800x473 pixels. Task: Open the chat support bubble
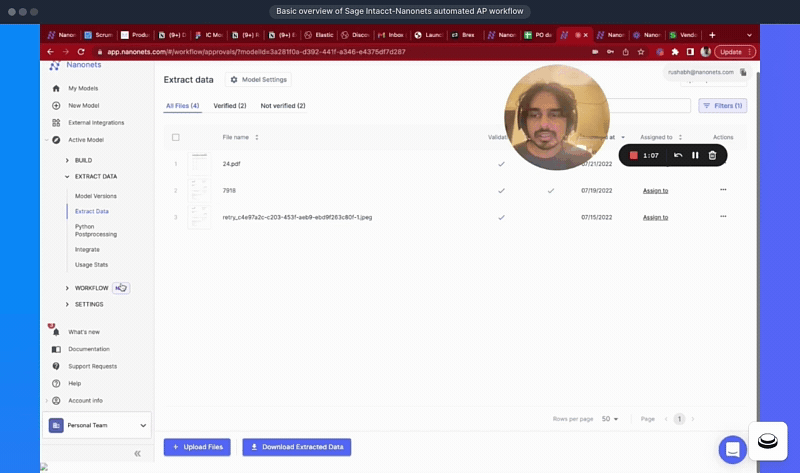(x=732, y=449)
